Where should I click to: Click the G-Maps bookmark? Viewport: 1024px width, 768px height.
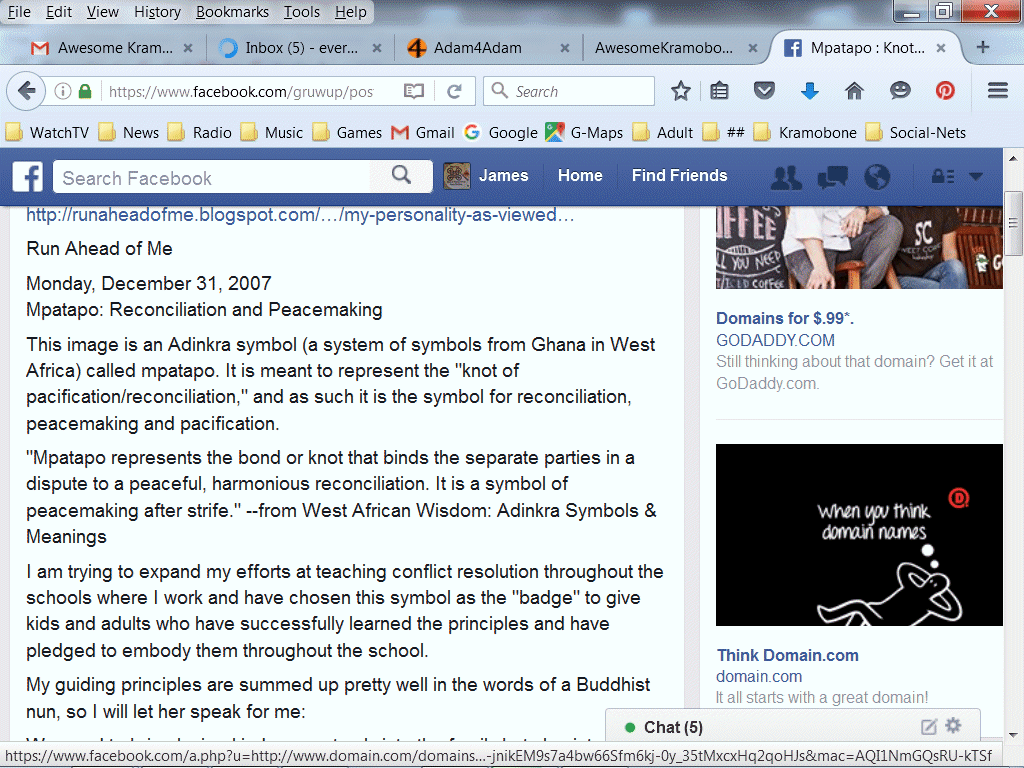coord(584,133)
